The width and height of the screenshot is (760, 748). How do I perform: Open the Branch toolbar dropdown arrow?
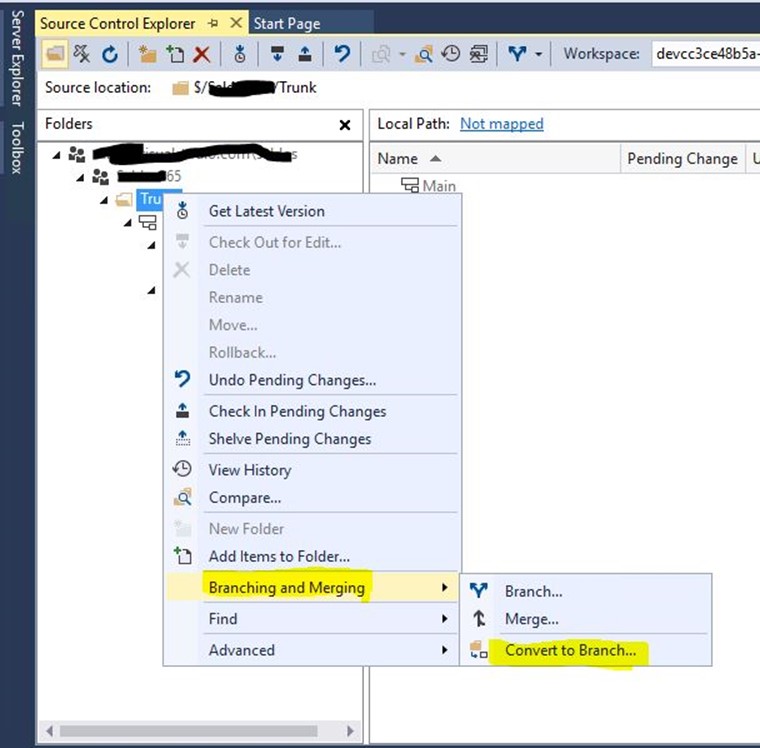[x=539, y=54]
